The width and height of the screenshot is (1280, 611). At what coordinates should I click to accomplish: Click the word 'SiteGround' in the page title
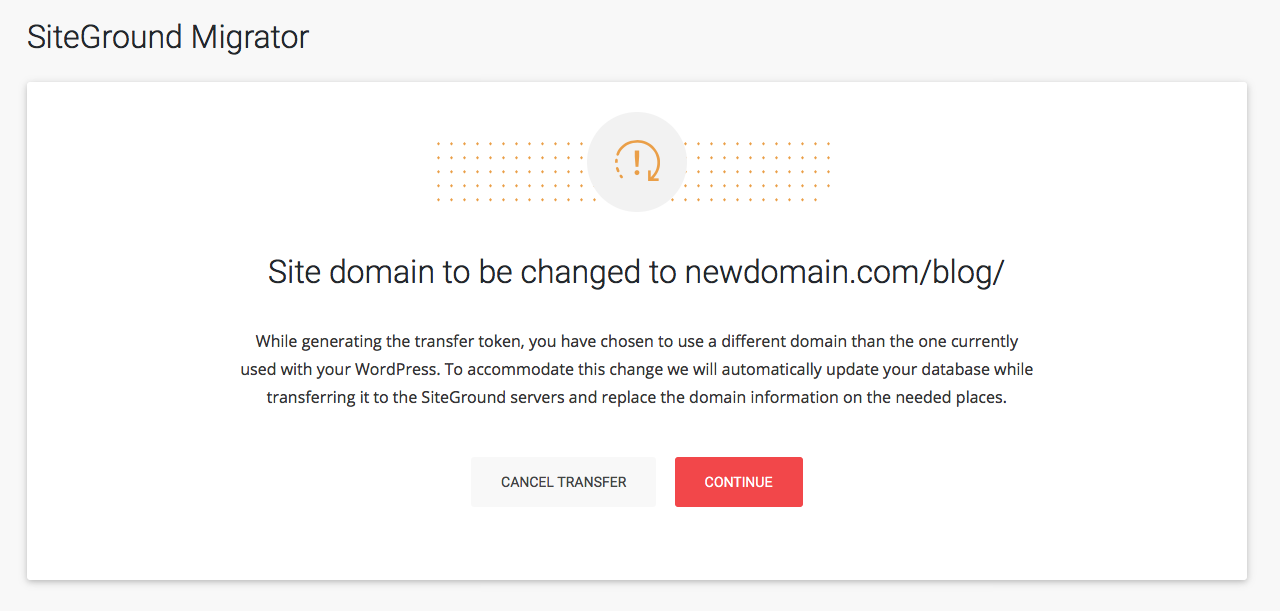(x=104, y=37)
